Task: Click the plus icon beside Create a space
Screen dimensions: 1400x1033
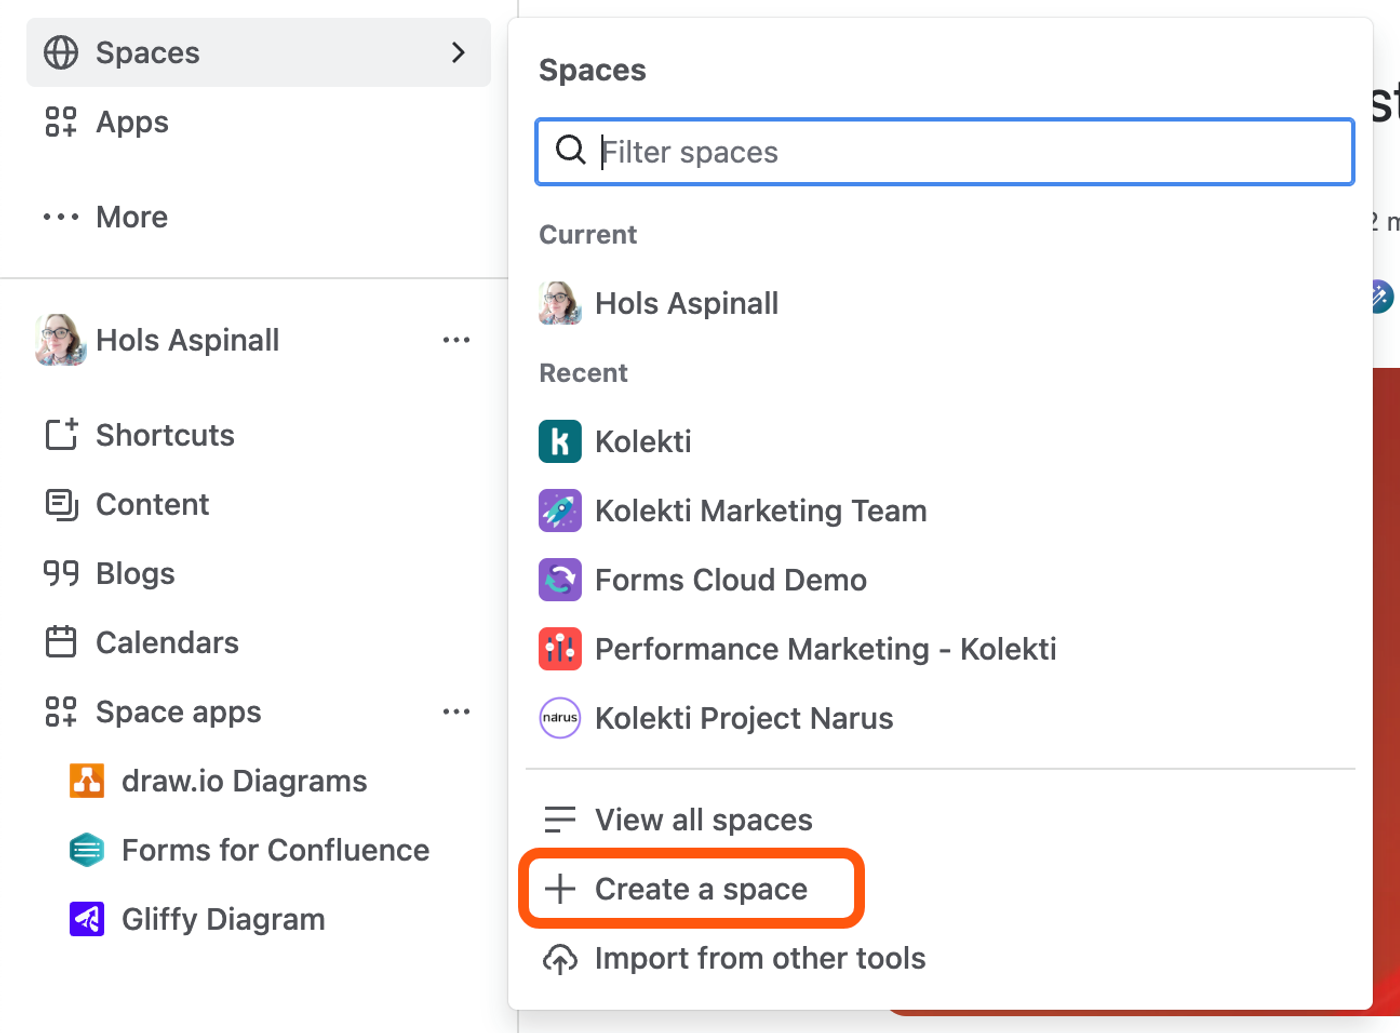Action: [x=560, y=889]
